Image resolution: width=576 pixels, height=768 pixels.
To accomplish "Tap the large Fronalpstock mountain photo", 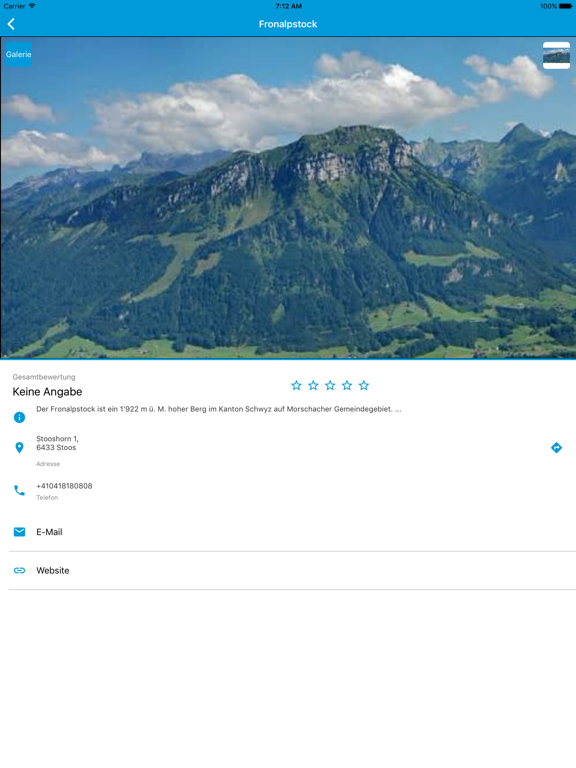I will 288,198.
